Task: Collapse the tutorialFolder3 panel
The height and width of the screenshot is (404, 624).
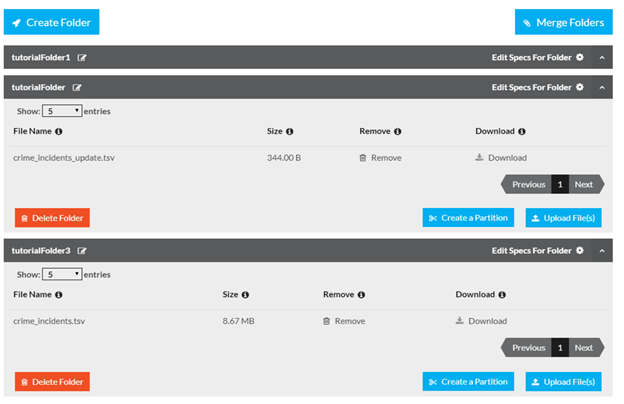Action: (x=602, y=250)
